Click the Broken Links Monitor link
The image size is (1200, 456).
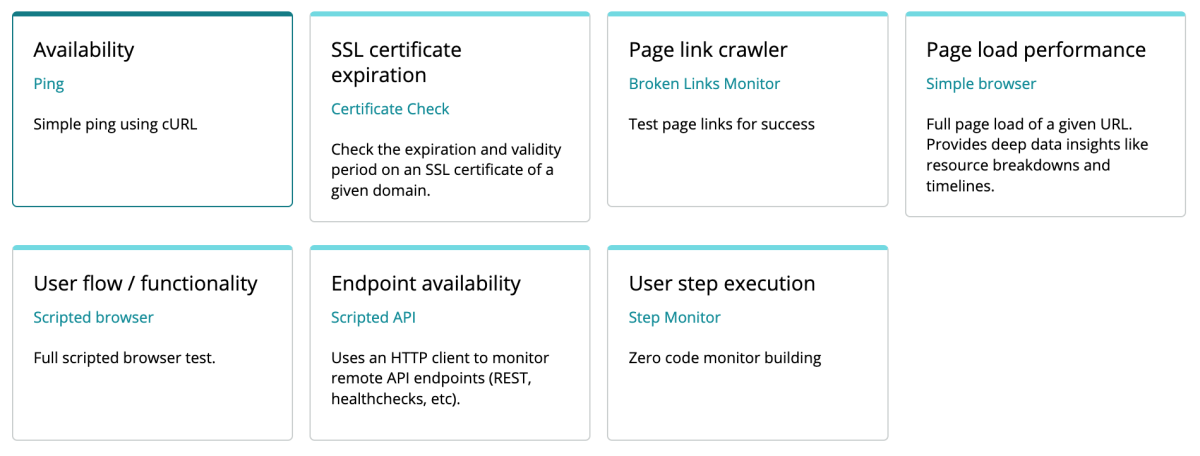point(704,84)
